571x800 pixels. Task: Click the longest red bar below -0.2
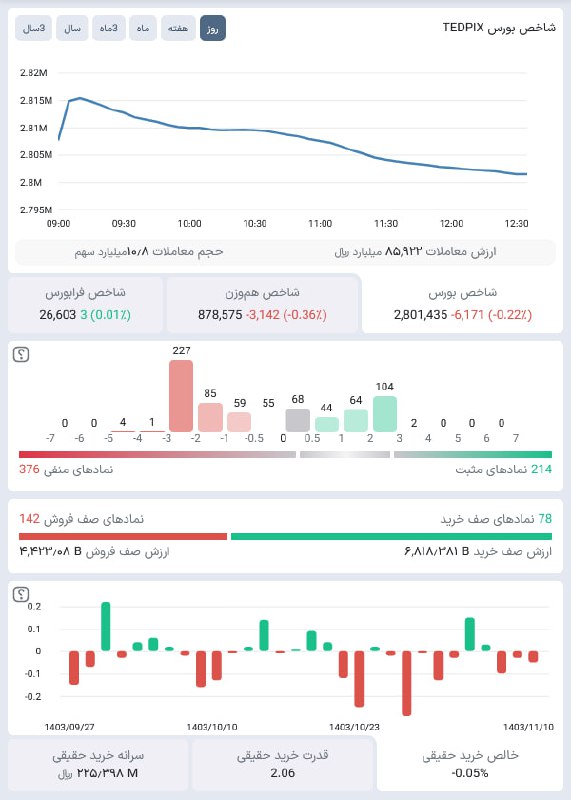[406, 683]
